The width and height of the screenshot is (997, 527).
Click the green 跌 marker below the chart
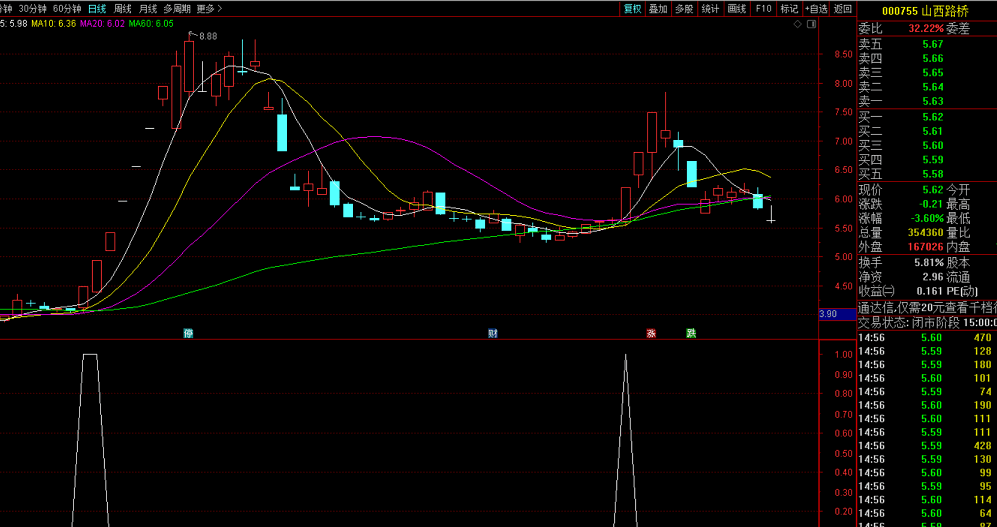tap(691, 333)
